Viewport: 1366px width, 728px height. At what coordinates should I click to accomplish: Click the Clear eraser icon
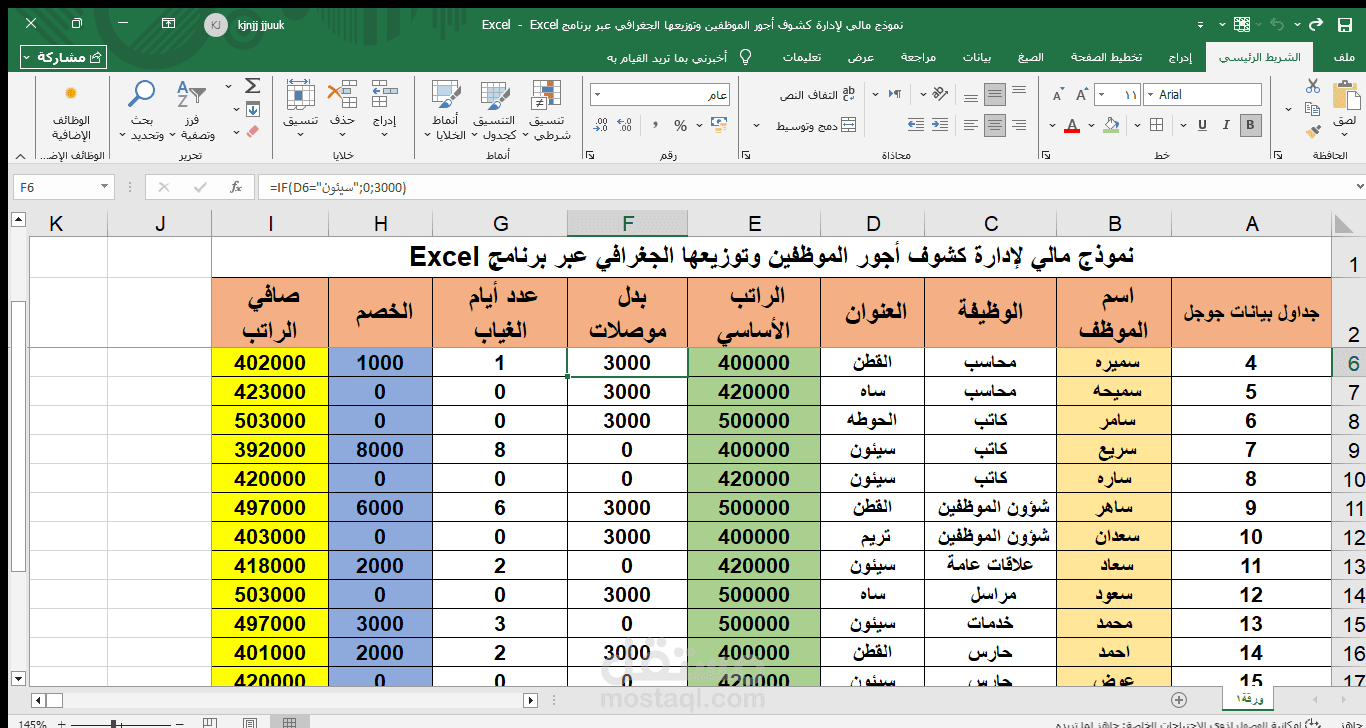click(252, 131)
